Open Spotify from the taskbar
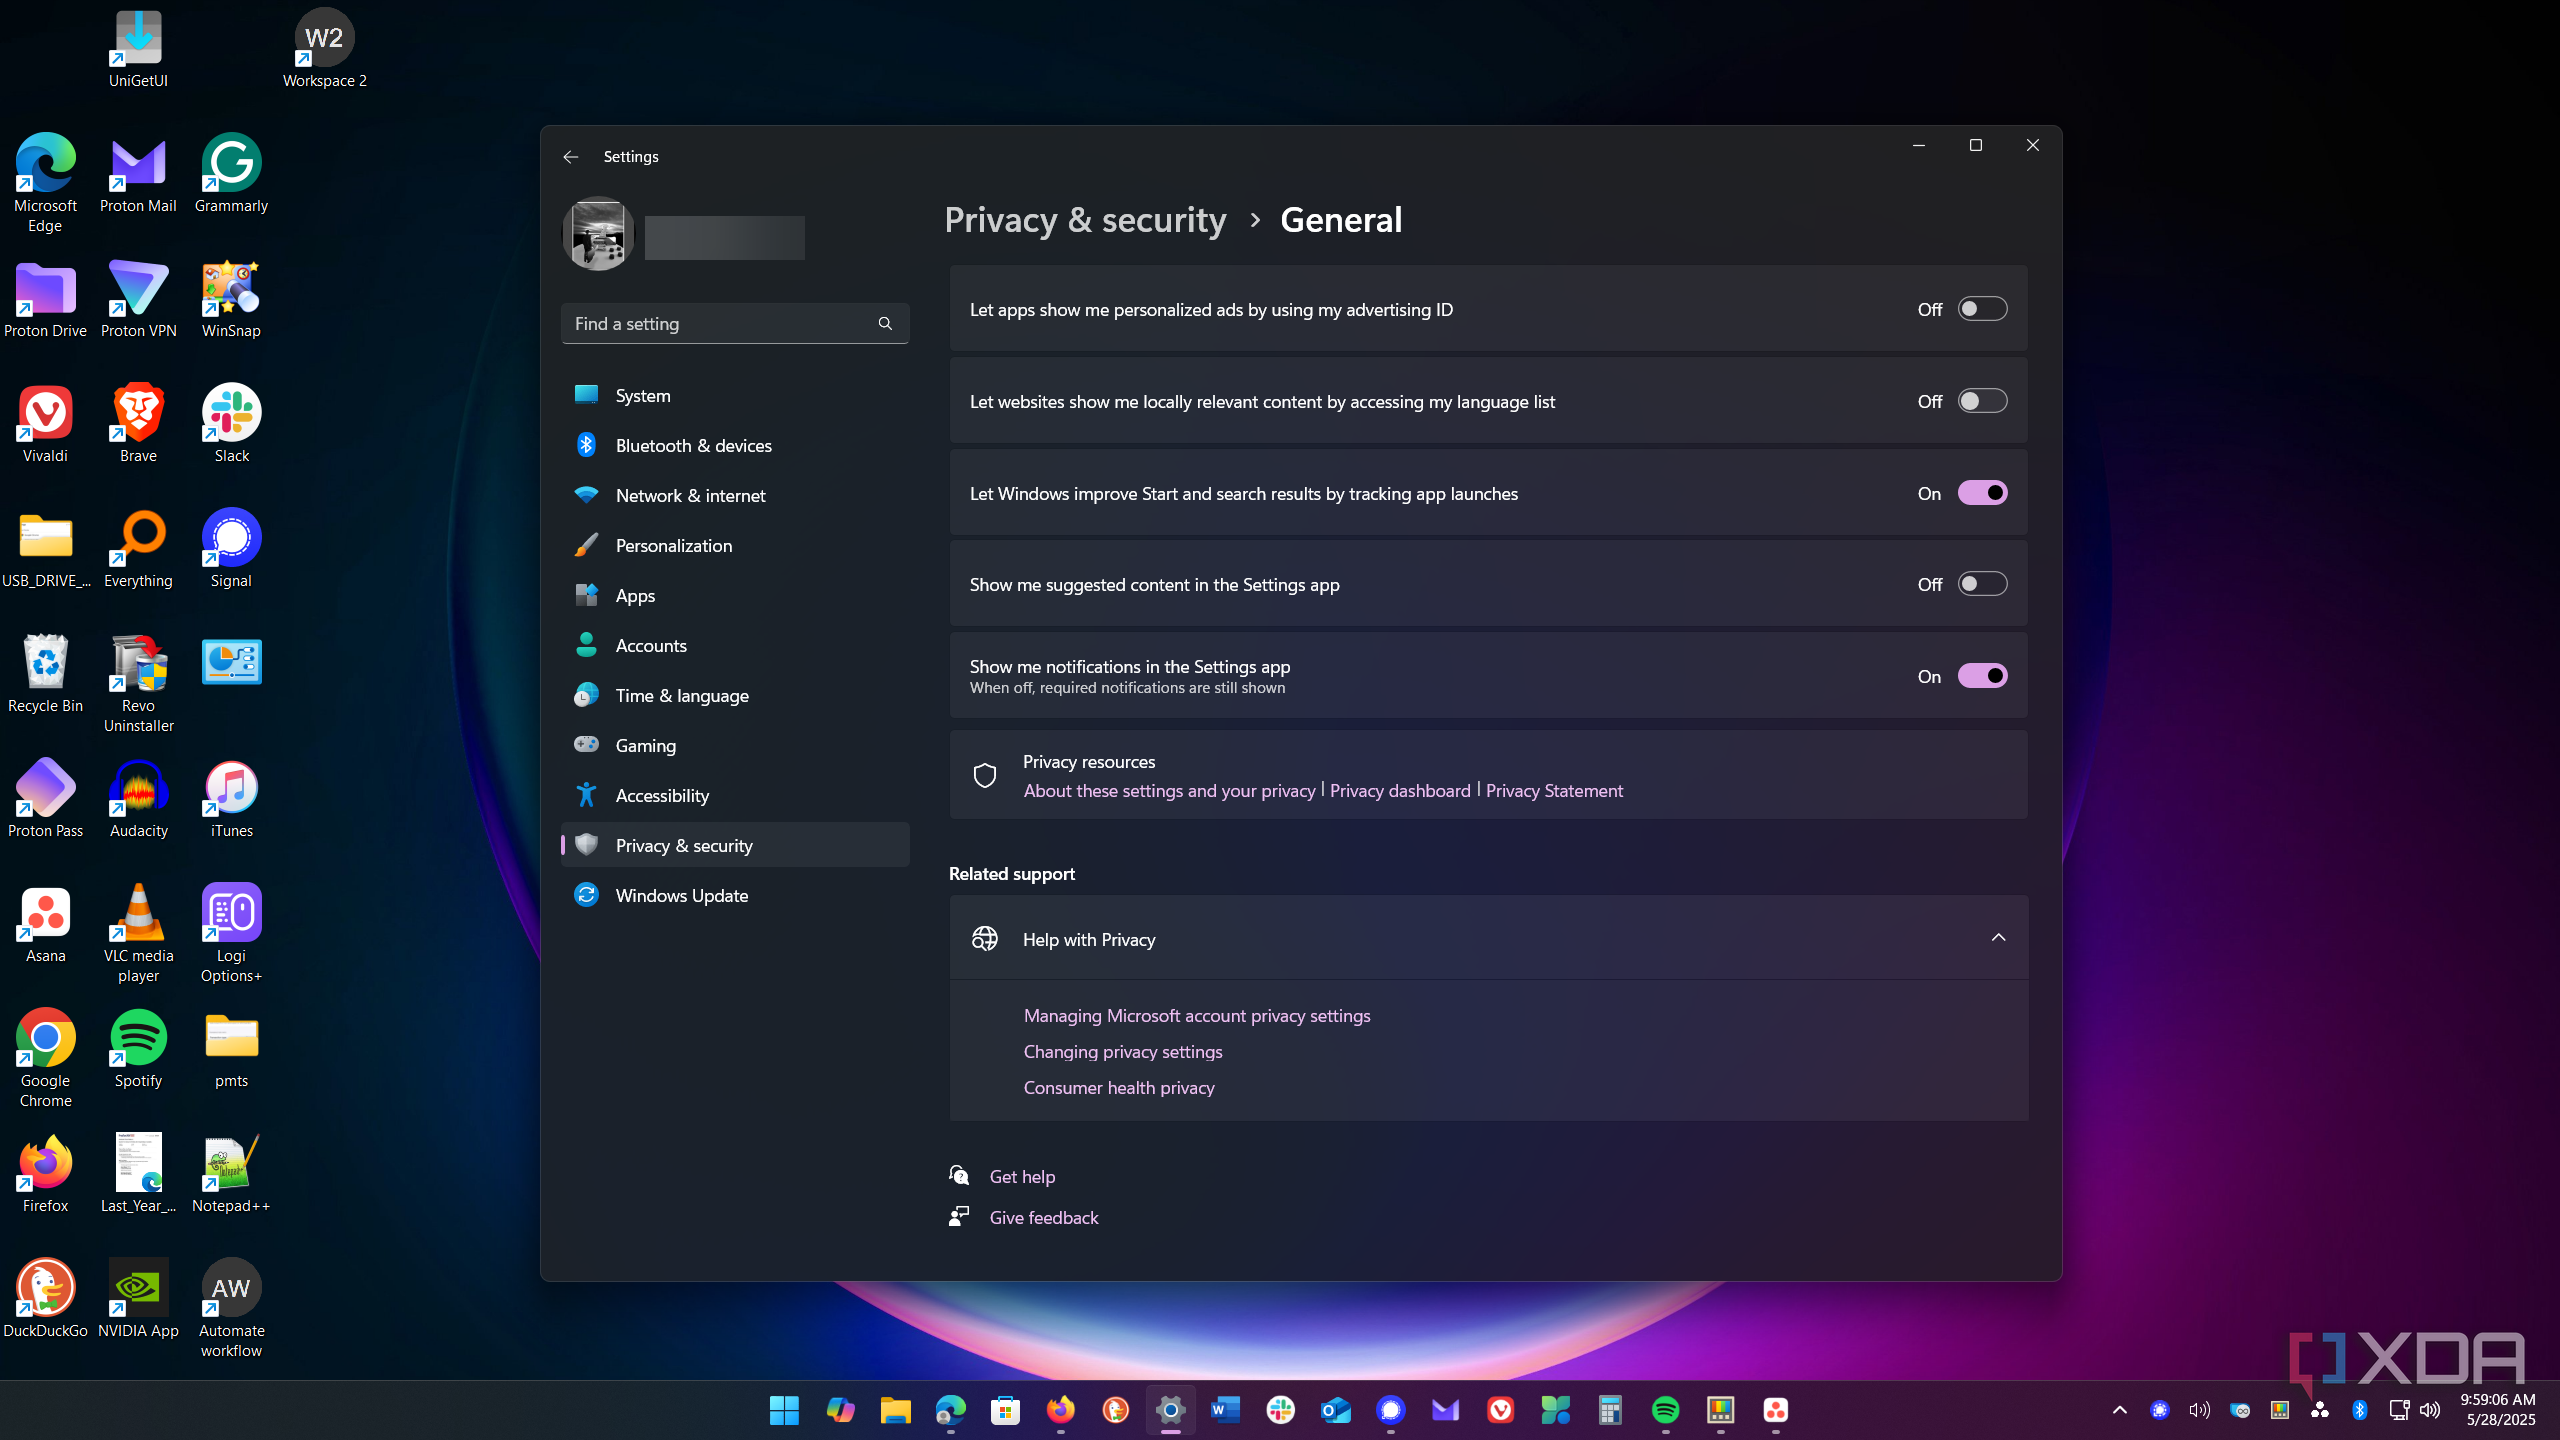The width and height of the screenshot is (2560, 1440). pyautogui.click(x=1665, y=1410)
